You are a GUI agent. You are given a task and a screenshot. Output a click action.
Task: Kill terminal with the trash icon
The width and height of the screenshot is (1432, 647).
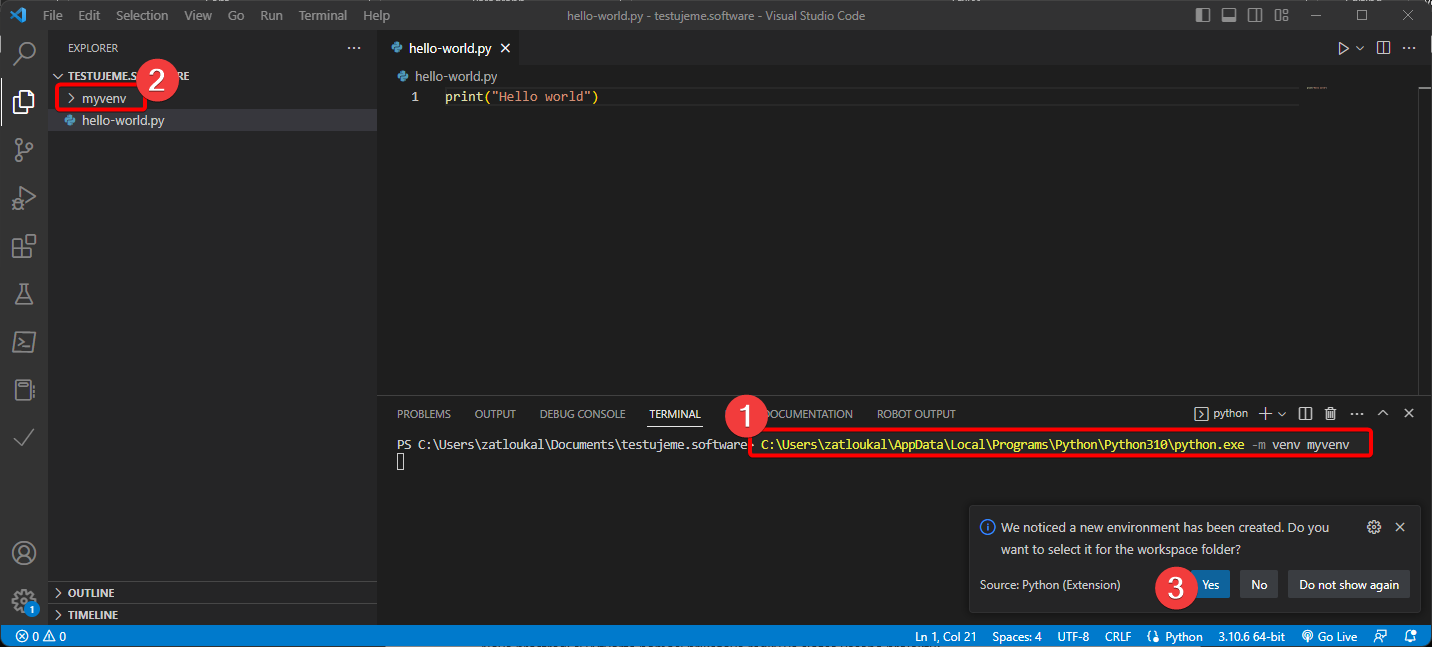click(1330, 414)
